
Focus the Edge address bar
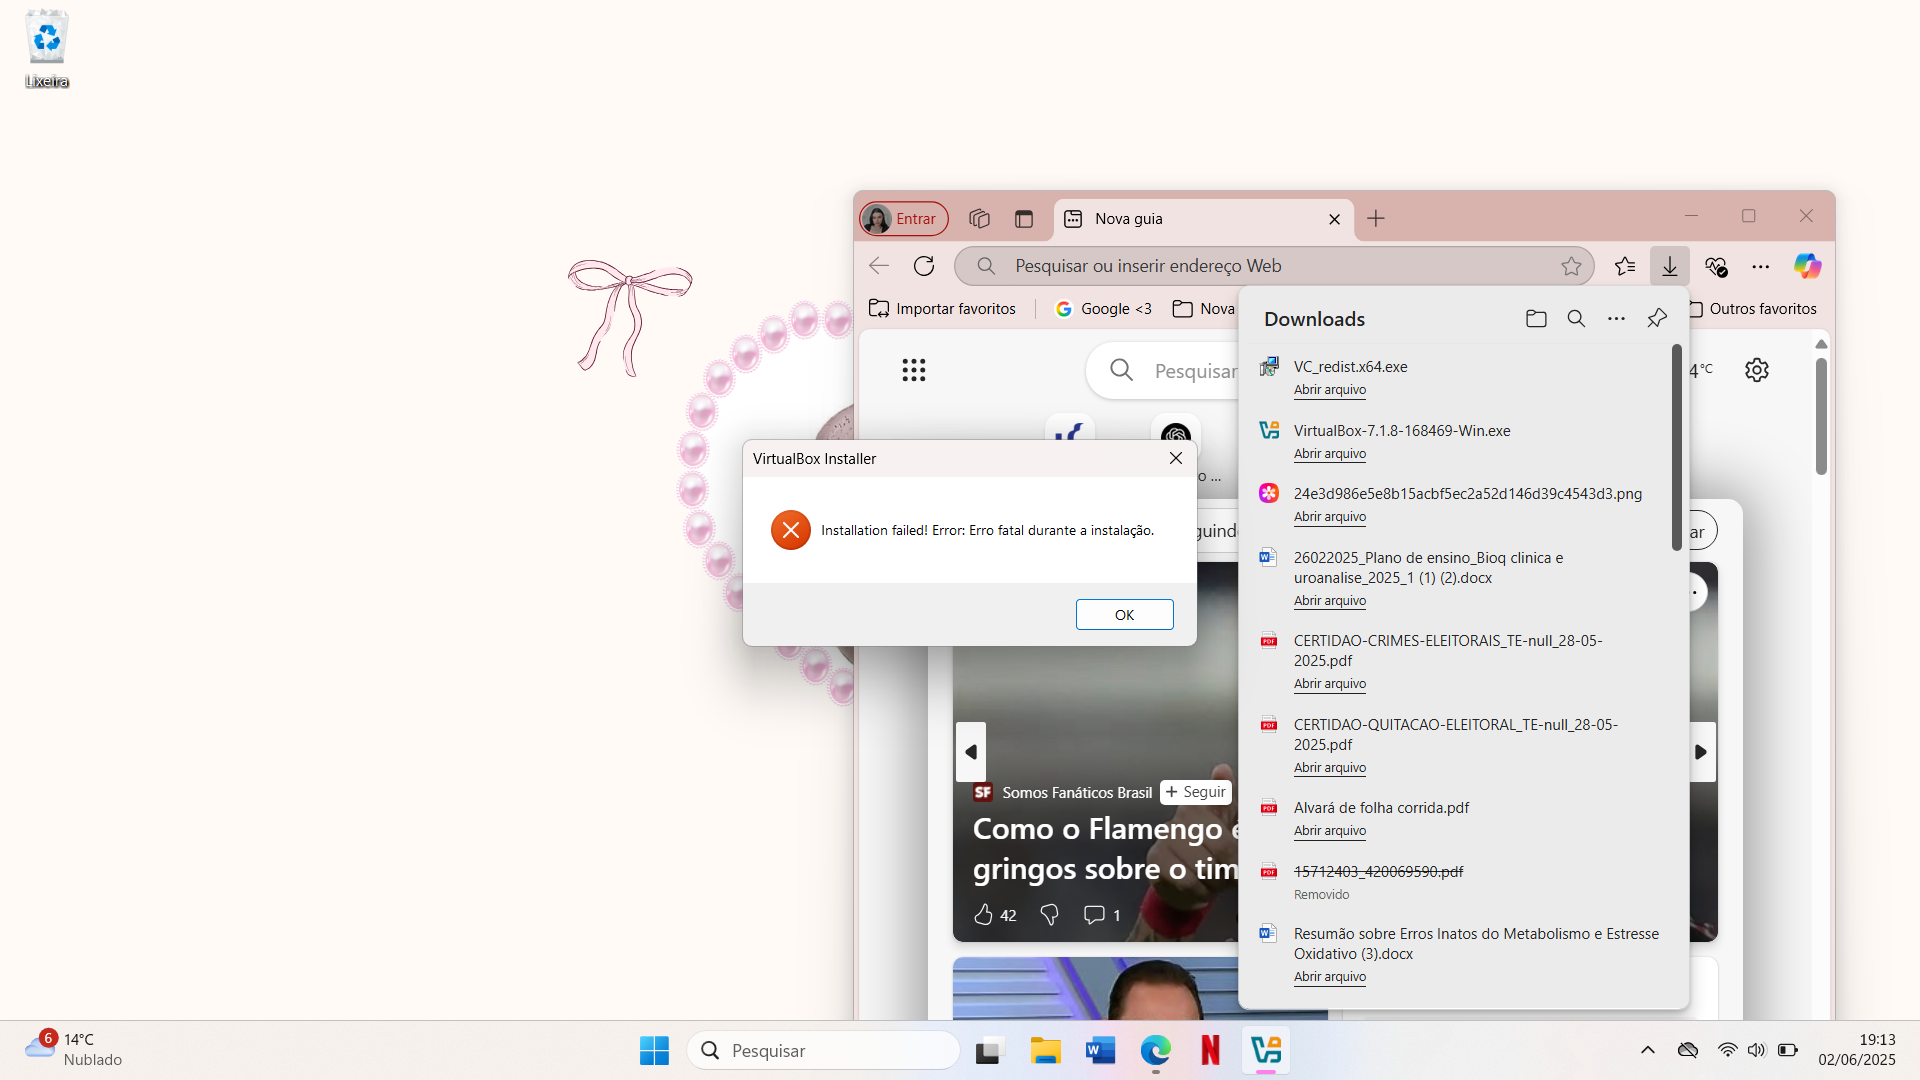pos(1273,266)
